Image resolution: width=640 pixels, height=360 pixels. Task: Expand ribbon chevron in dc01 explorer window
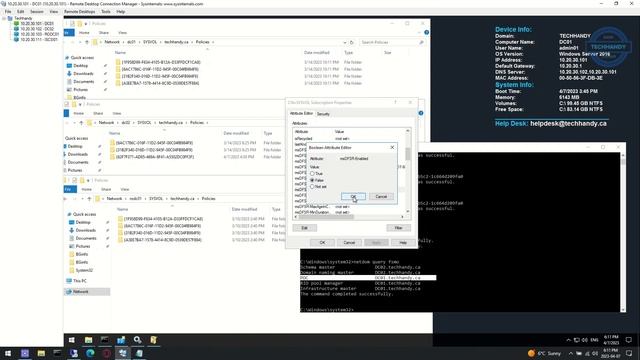pos(419,32)
